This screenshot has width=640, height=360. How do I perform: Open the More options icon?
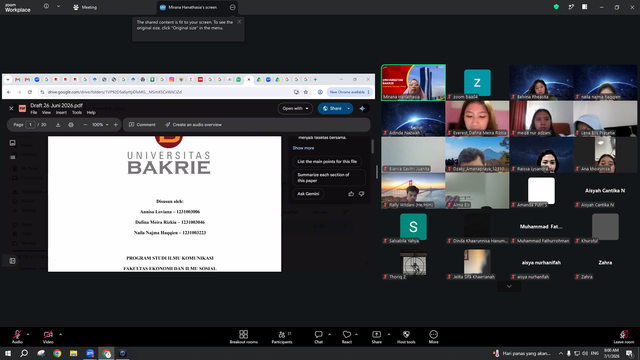[x=433, y=337]
